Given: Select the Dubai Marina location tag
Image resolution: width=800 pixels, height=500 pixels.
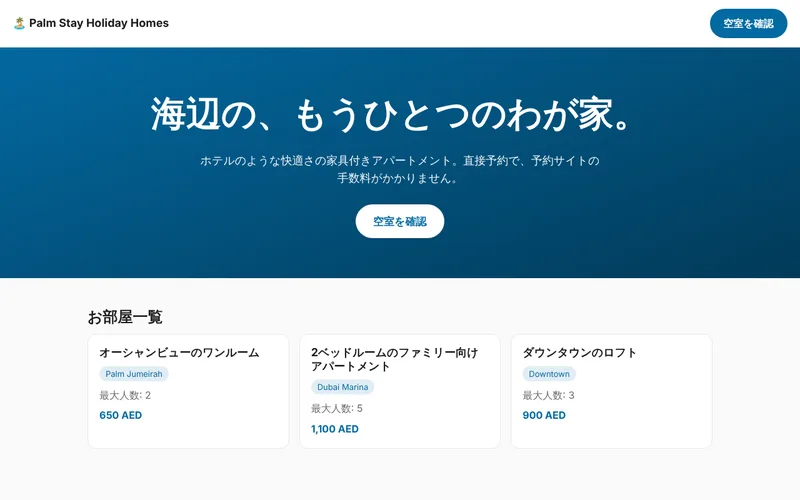Looking at the screenshot, I should click(342, 387).
